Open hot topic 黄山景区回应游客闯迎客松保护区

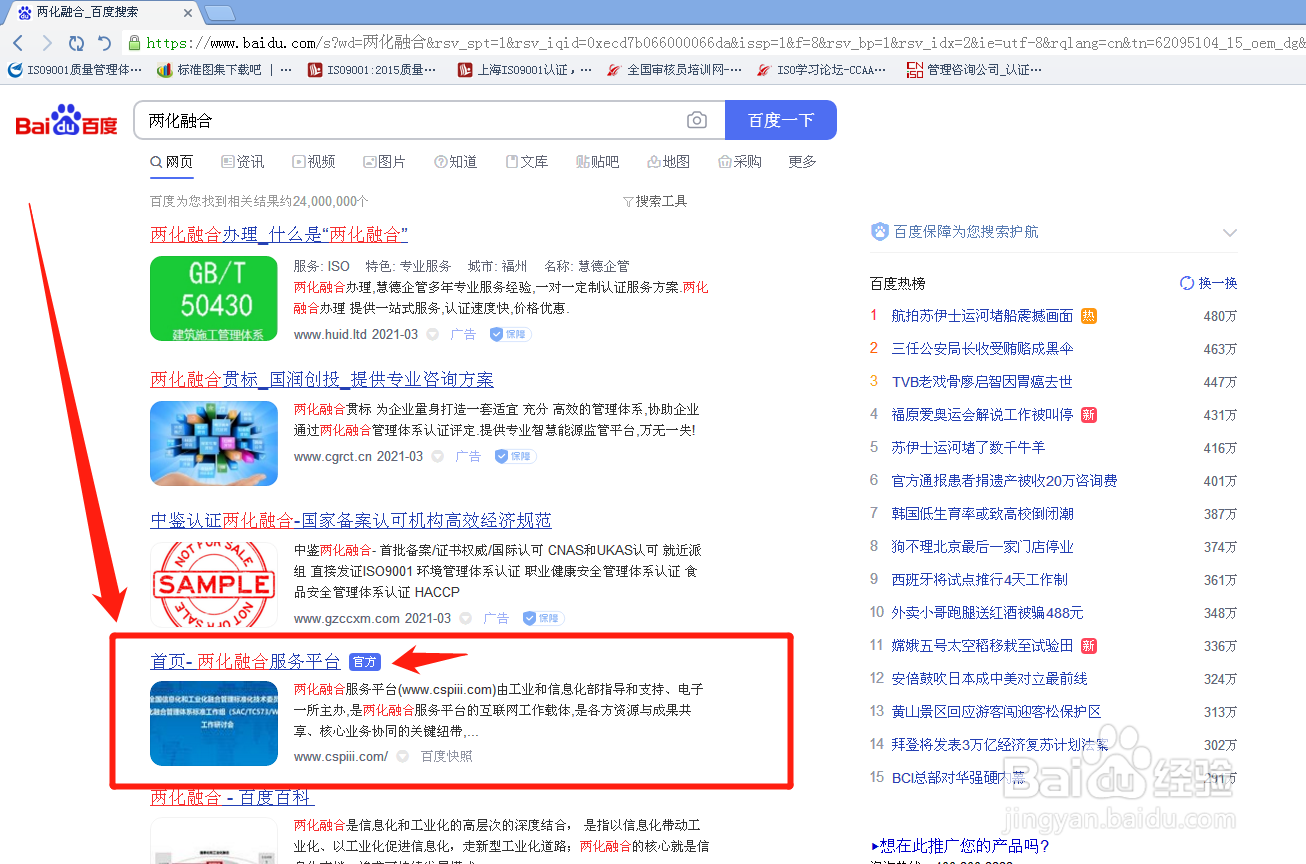tap(996, 712)
